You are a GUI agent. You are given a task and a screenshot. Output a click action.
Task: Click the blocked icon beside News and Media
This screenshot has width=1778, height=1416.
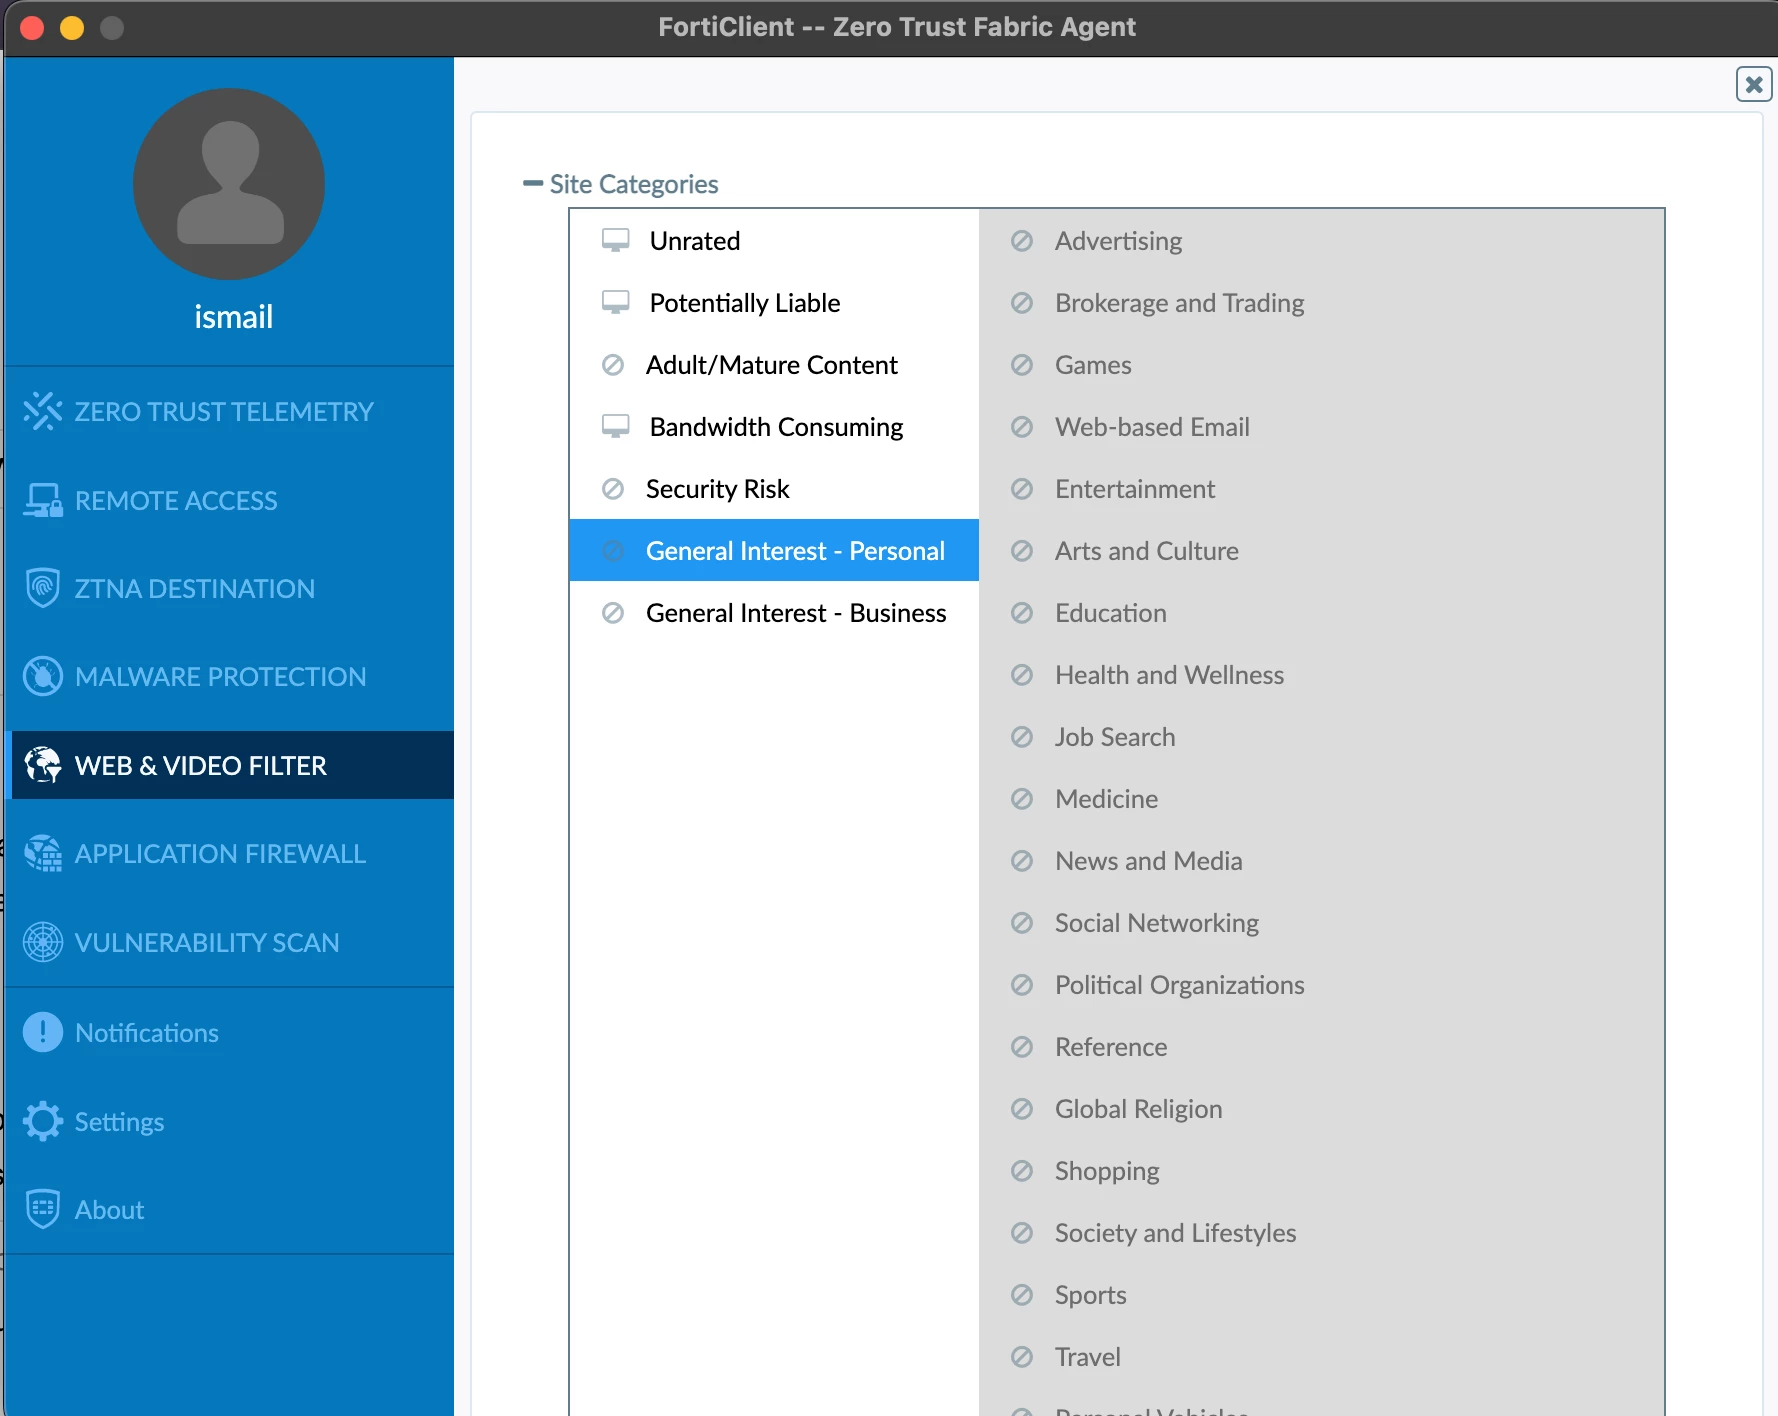[x=1022, y=861]
